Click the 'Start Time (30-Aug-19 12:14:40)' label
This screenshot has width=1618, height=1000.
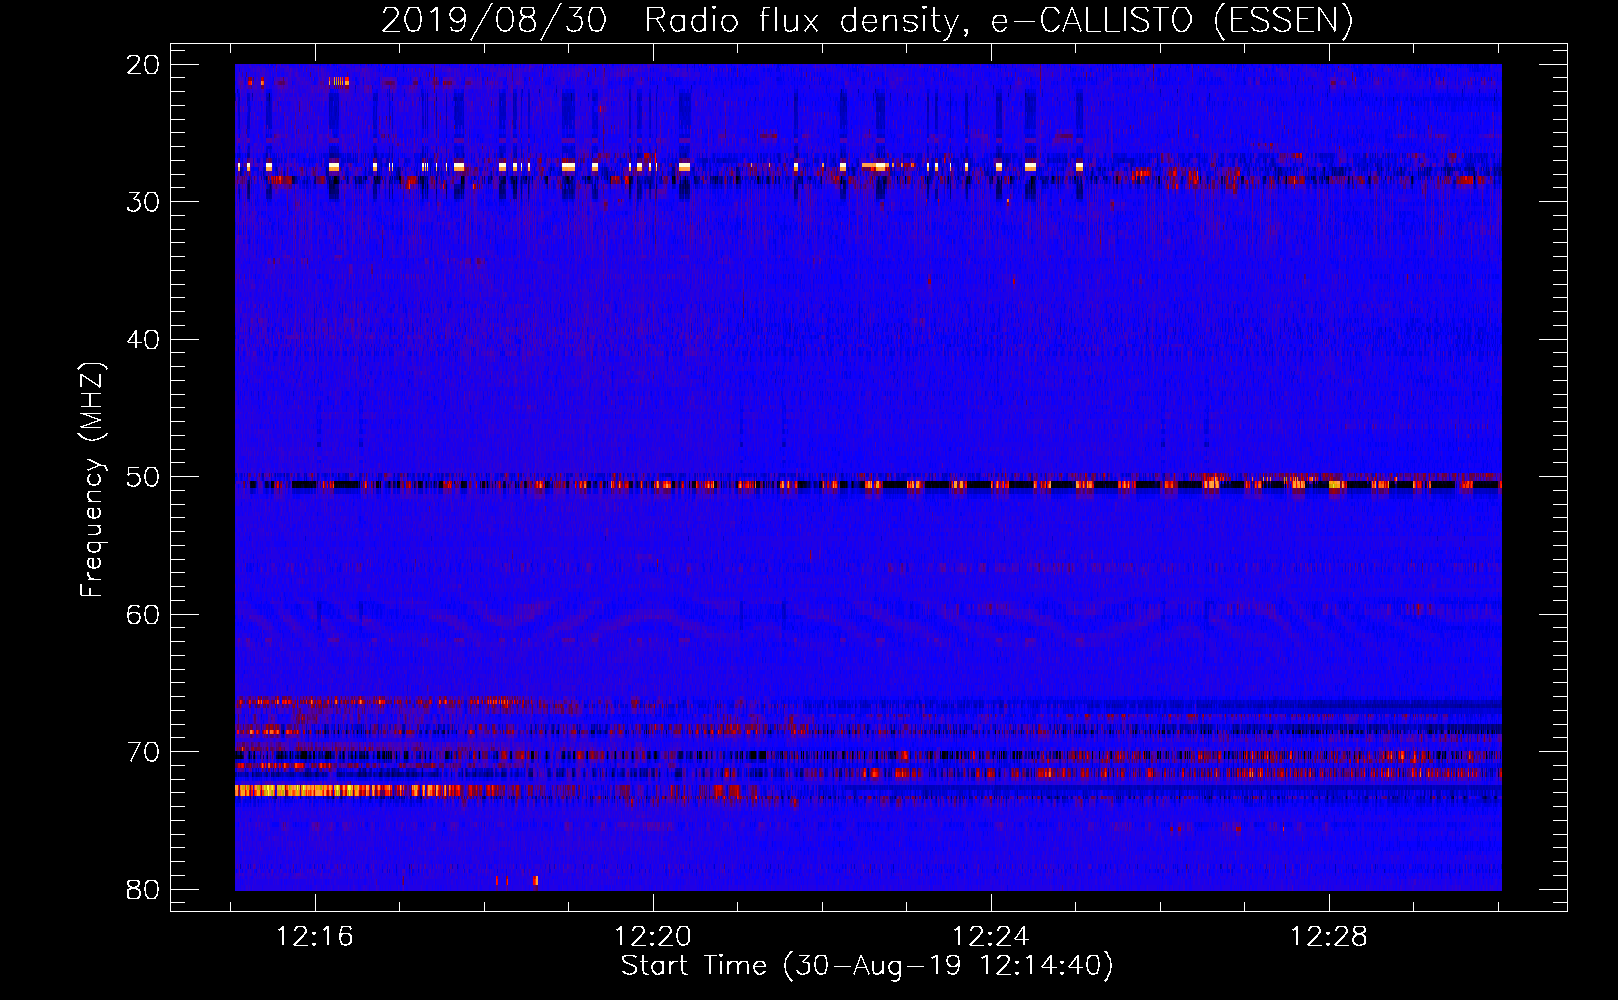click(867, 966)
